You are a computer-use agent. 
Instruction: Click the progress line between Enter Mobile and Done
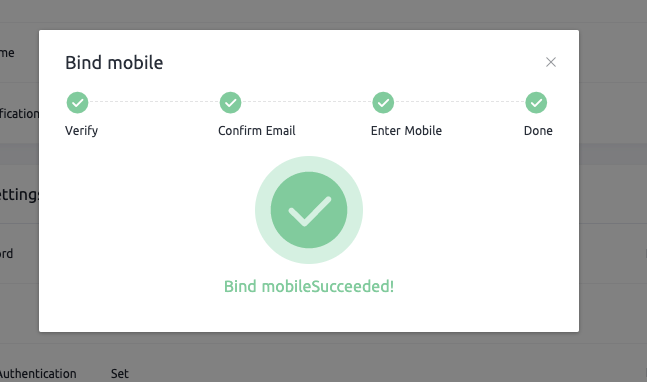[460, 101]
